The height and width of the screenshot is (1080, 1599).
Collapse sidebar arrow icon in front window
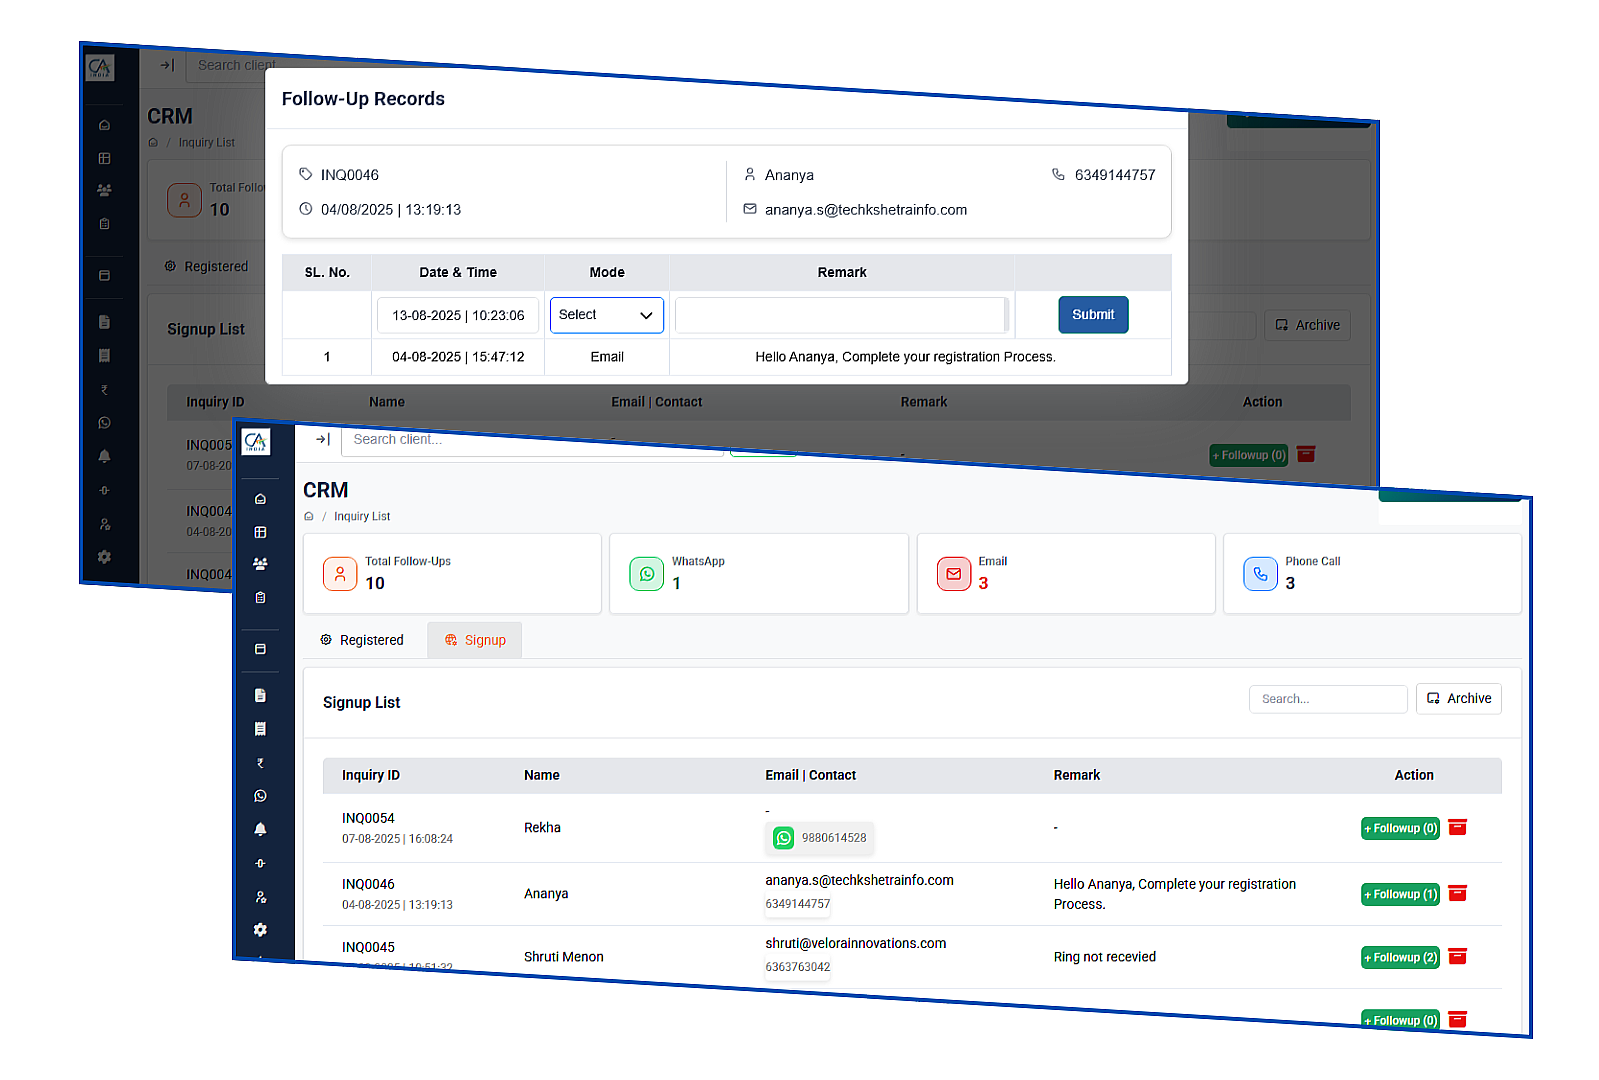tap(322, 439)
